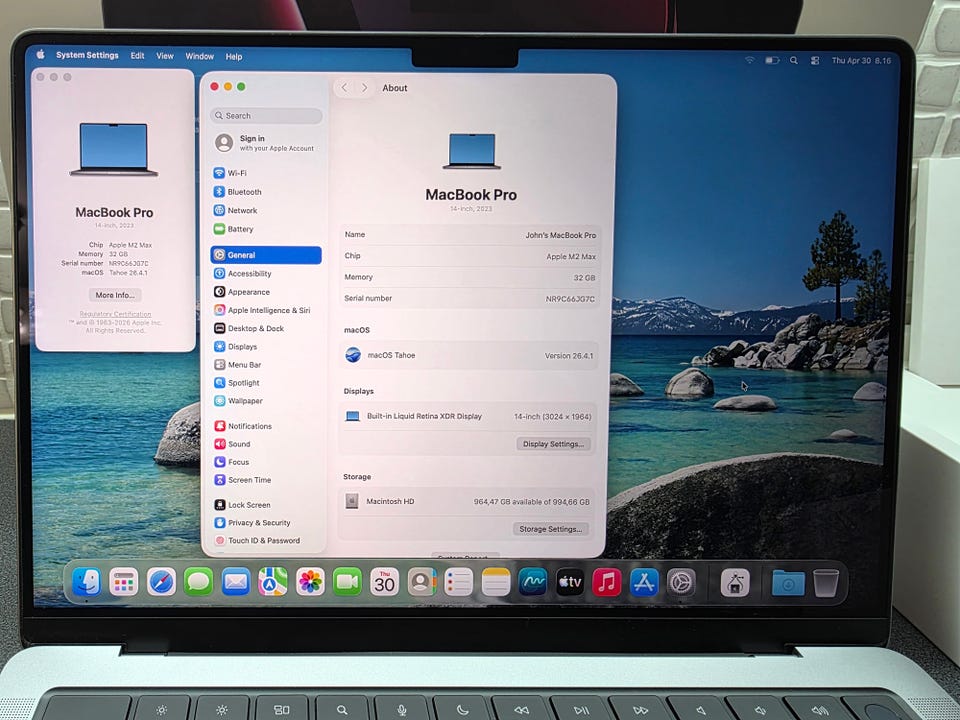This screenshot has height=720, width=960.
Task: Open Finder from the Dock
Action: coord(87,582)
